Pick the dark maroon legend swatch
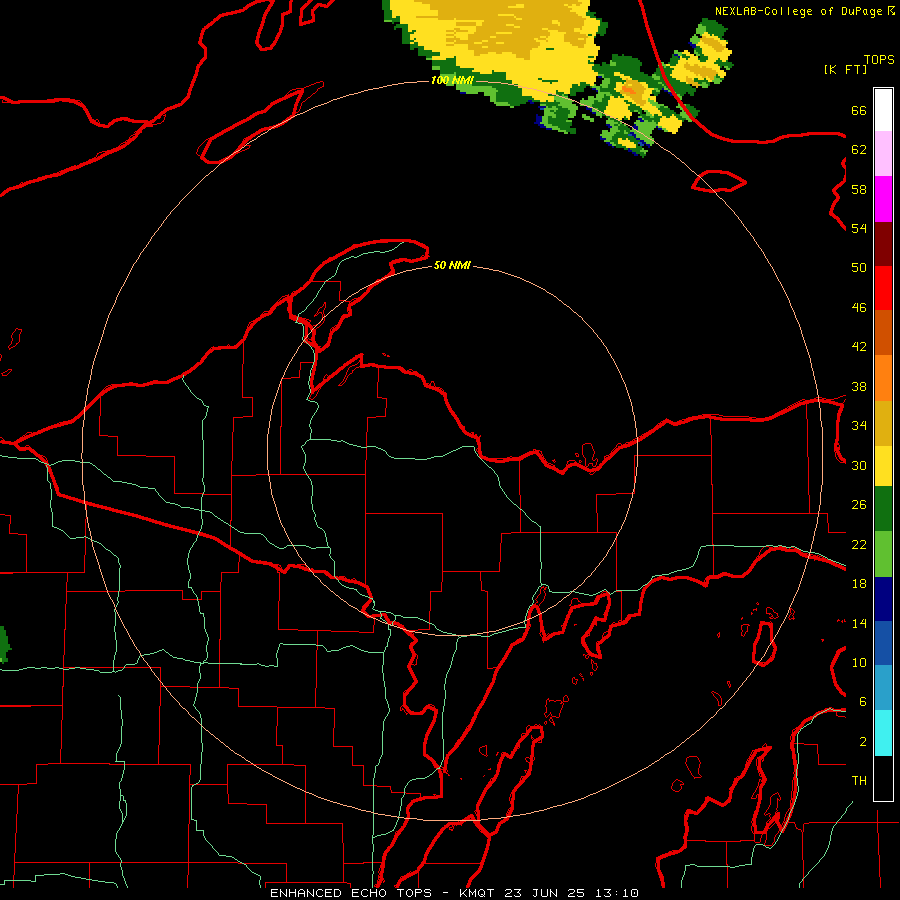The image size is (900, 900). coord(883,243)
